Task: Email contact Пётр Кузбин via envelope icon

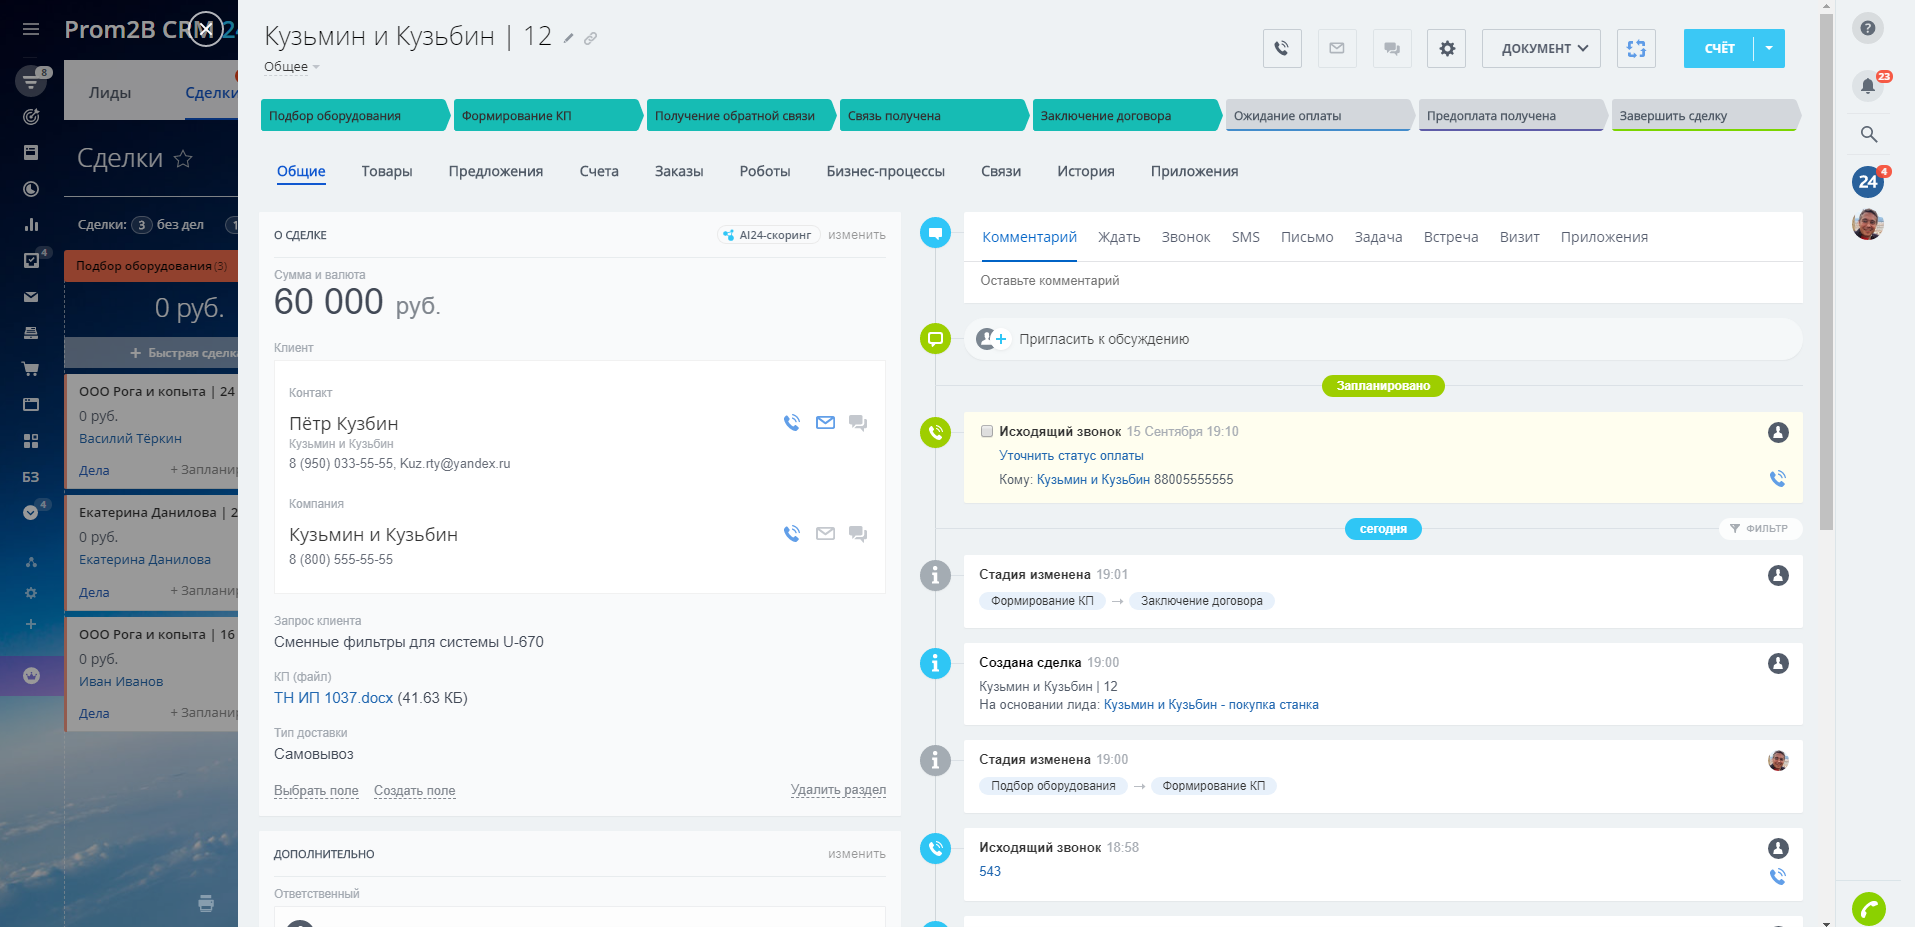Action: point(825,423)
